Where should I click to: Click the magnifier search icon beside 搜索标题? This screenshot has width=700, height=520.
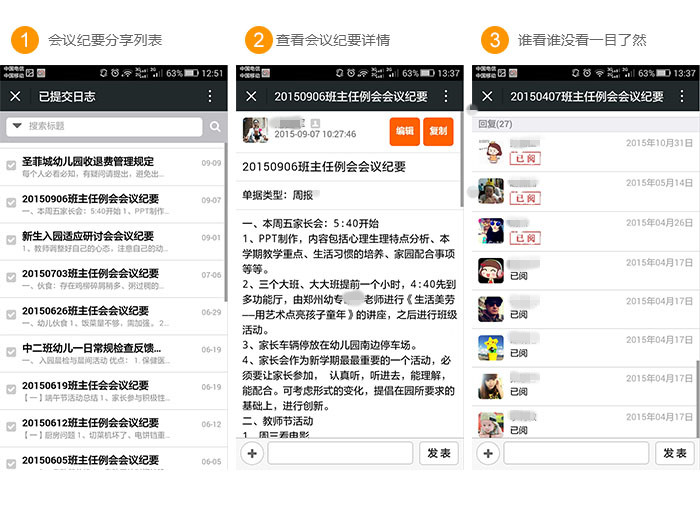tap(215, 127)
